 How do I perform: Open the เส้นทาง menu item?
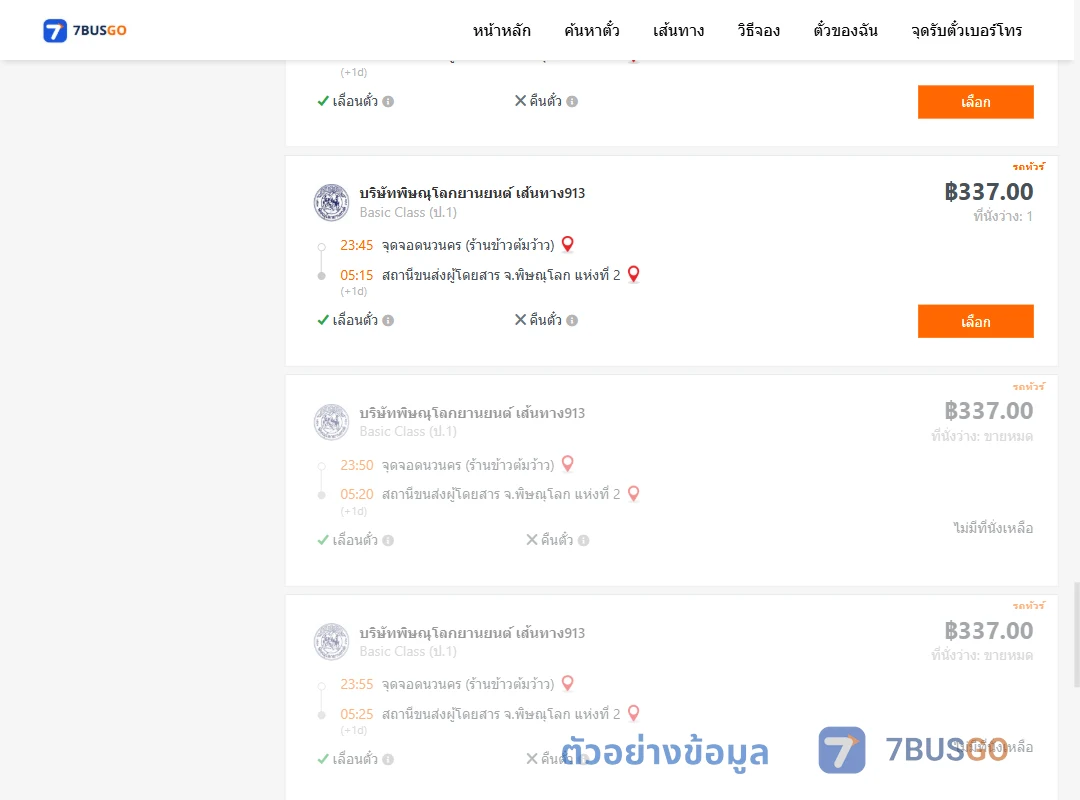coord(678,30)
